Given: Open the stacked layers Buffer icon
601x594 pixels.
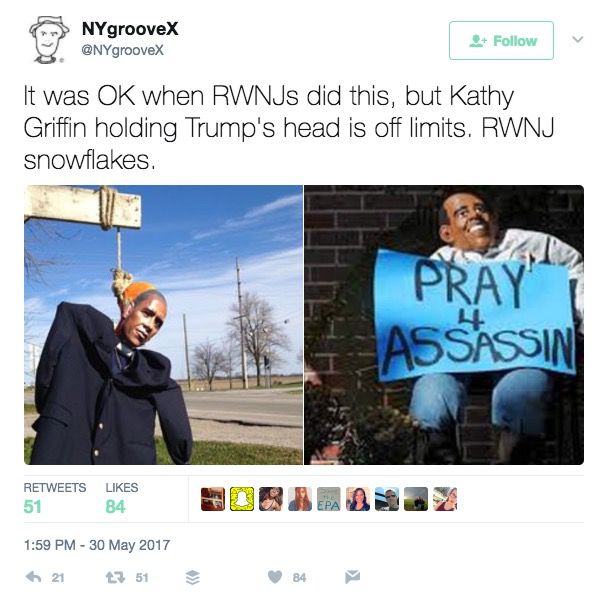Looking at the screenshot, I should coord(193,577).
